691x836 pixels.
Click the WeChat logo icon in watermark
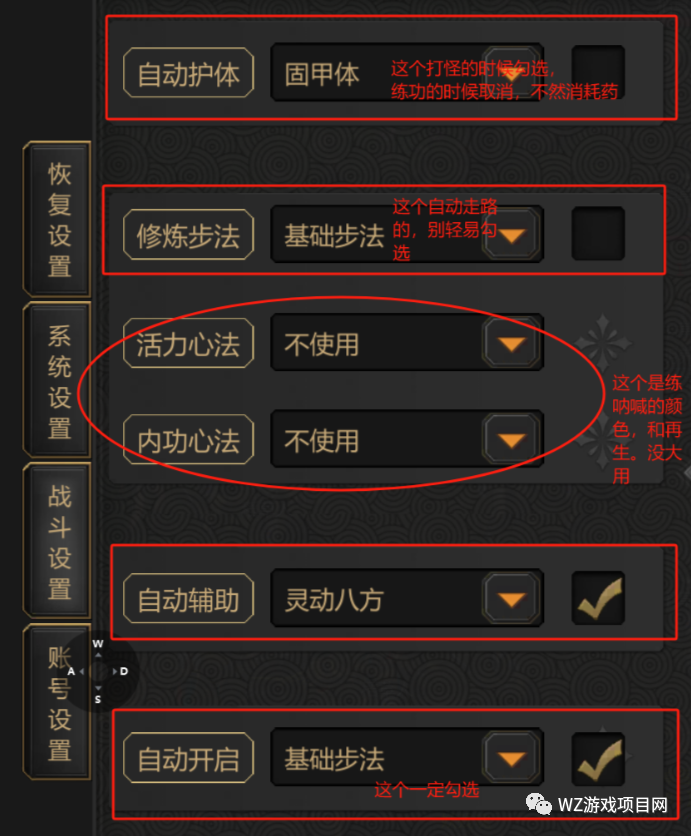(x=539, y=804)
